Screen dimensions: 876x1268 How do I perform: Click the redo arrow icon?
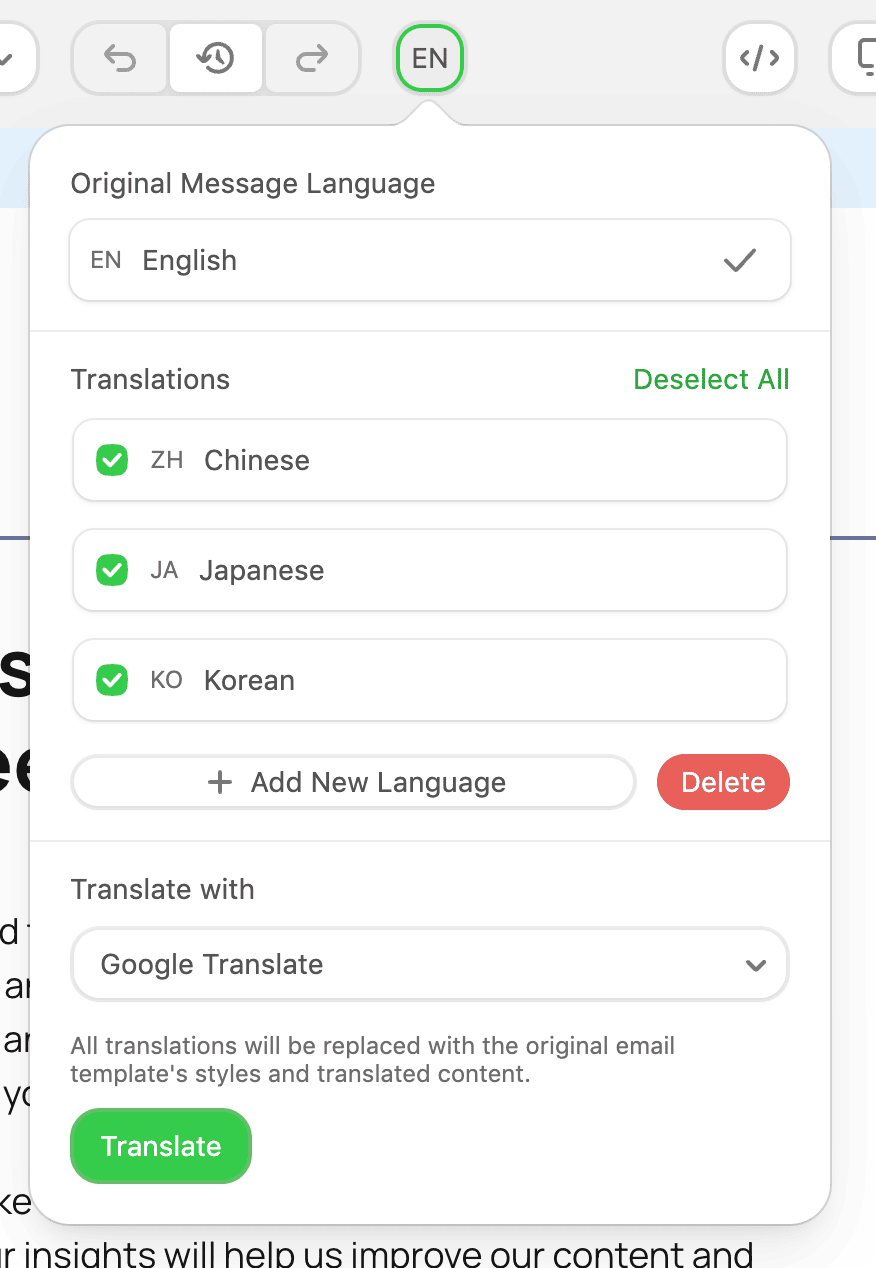(312, 59)
